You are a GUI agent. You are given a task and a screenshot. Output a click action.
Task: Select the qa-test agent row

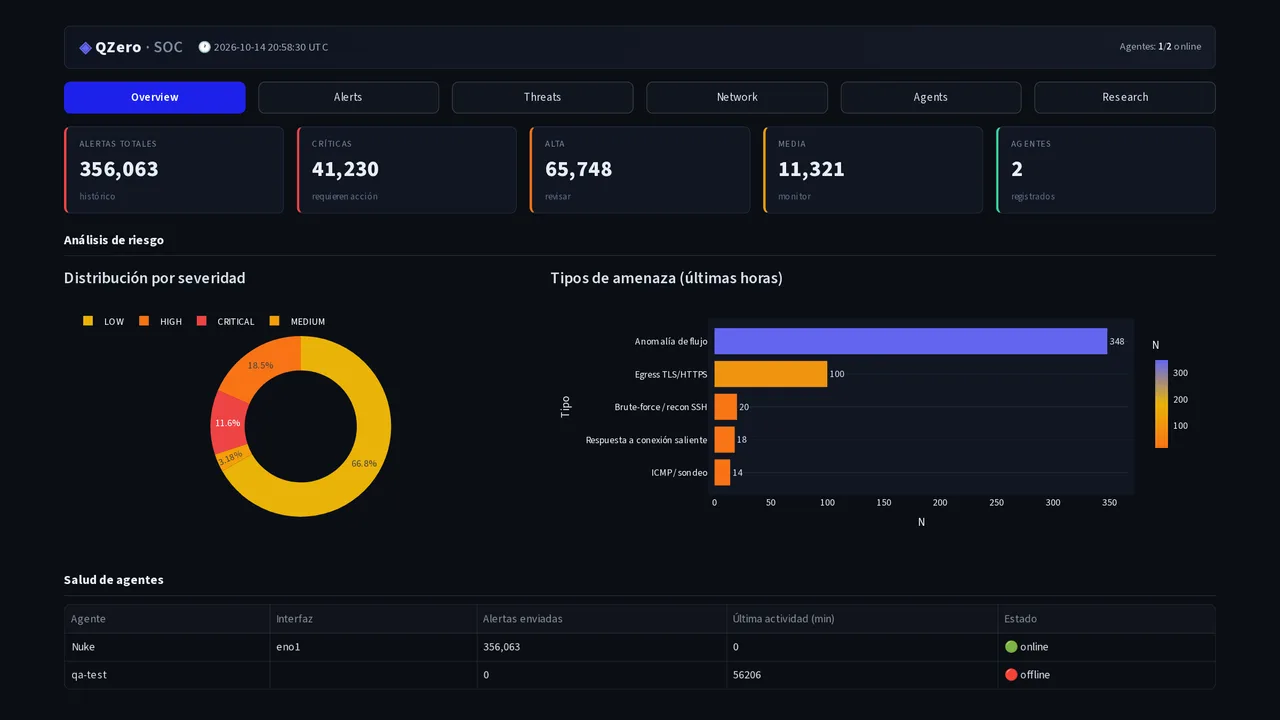(640, 675)
